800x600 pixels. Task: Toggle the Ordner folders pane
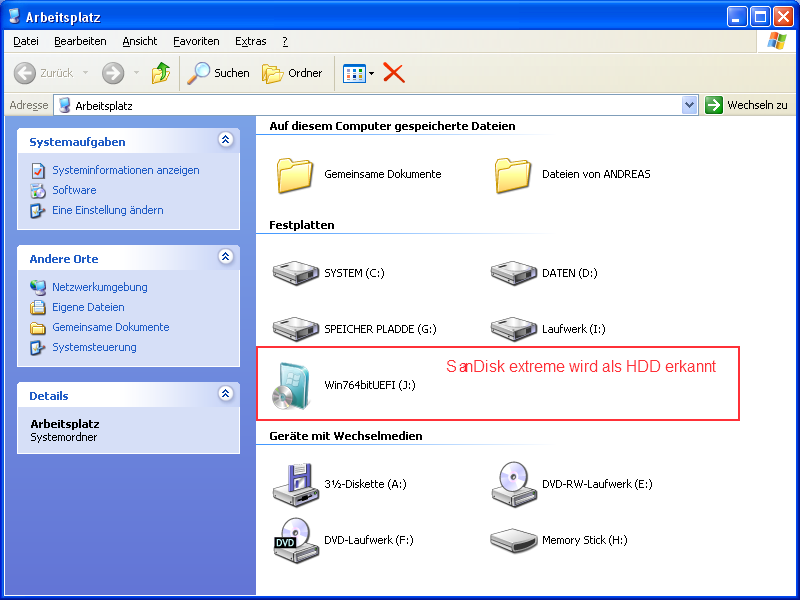point(292,73)
